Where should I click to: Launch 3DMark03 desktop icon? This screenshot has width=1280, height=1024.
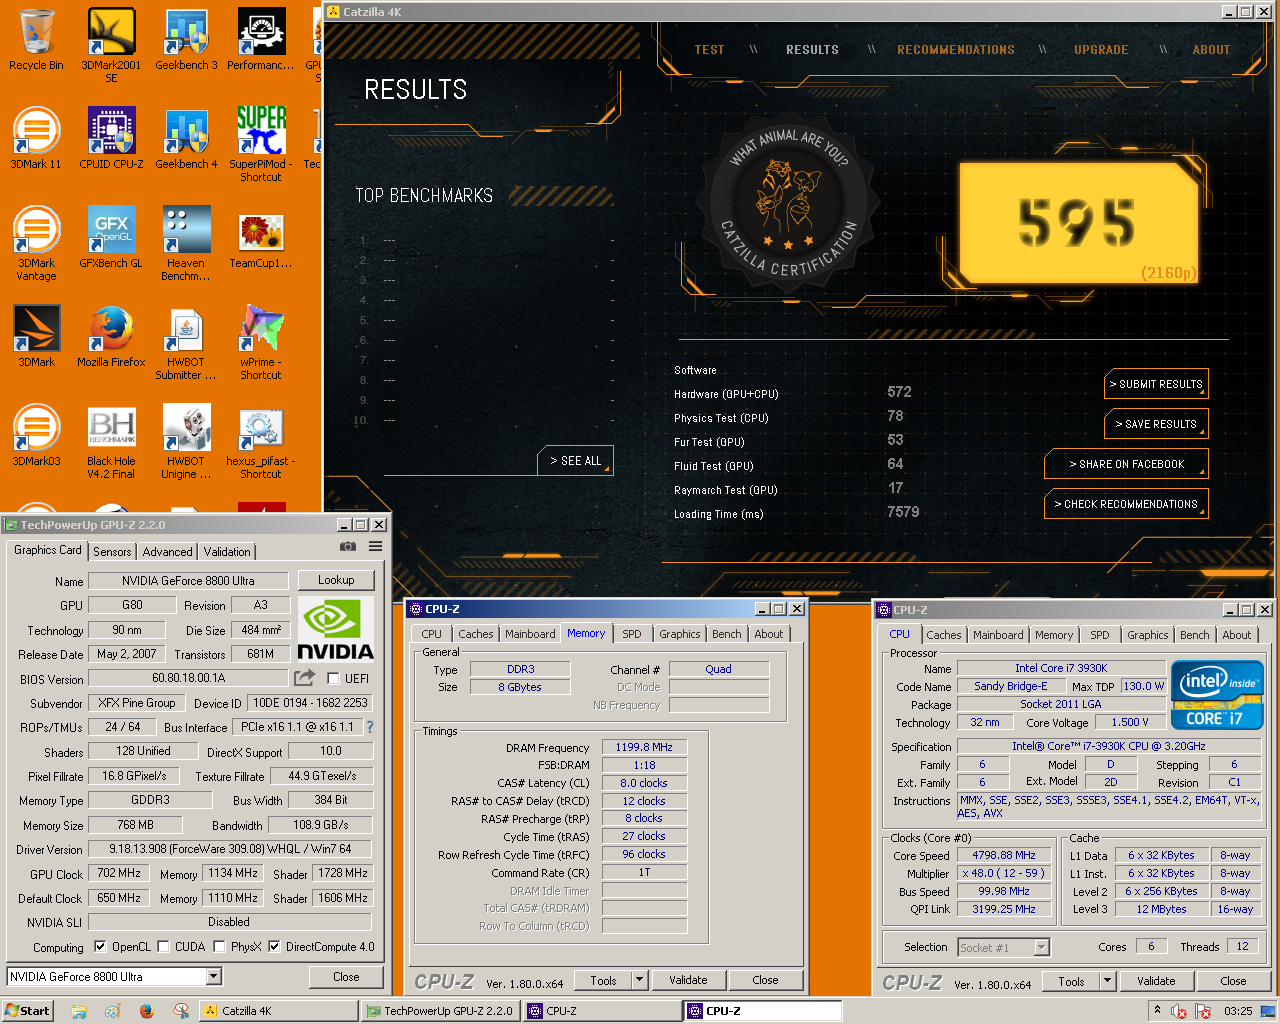point(36,436)
